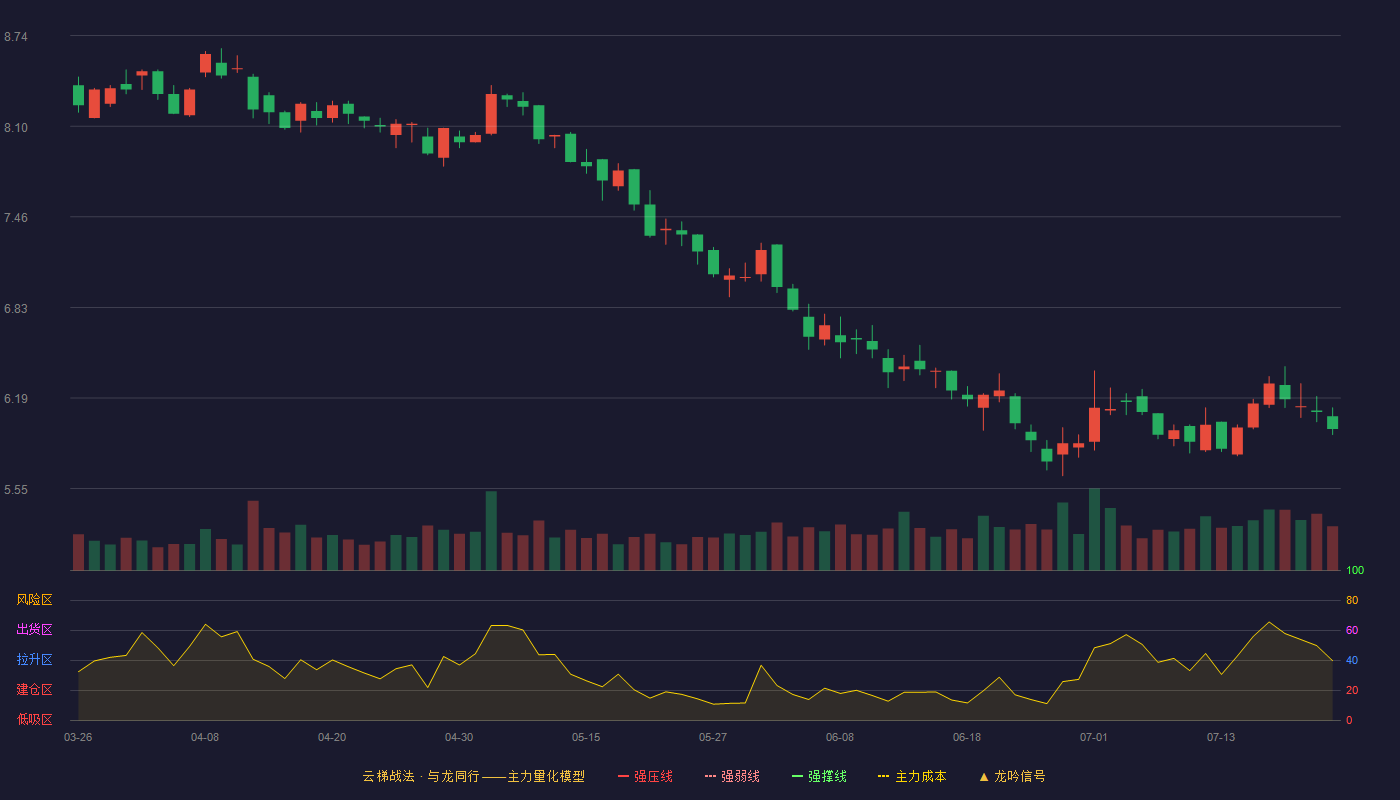Click the pink dotted icon before 强弱线
This screenshot has height=800, width=1400.
(710, 776)
